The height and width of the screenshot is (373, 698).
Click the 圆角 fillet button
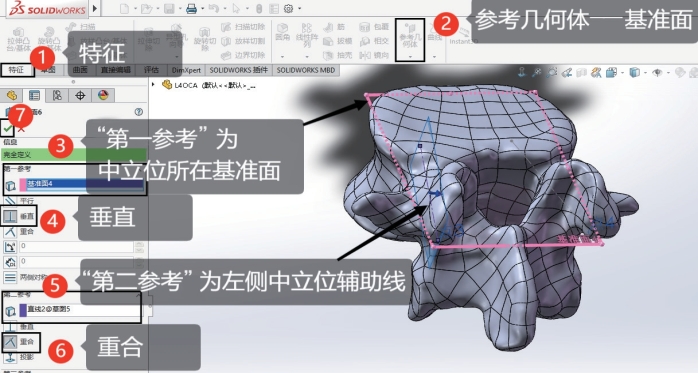[283, 32]
